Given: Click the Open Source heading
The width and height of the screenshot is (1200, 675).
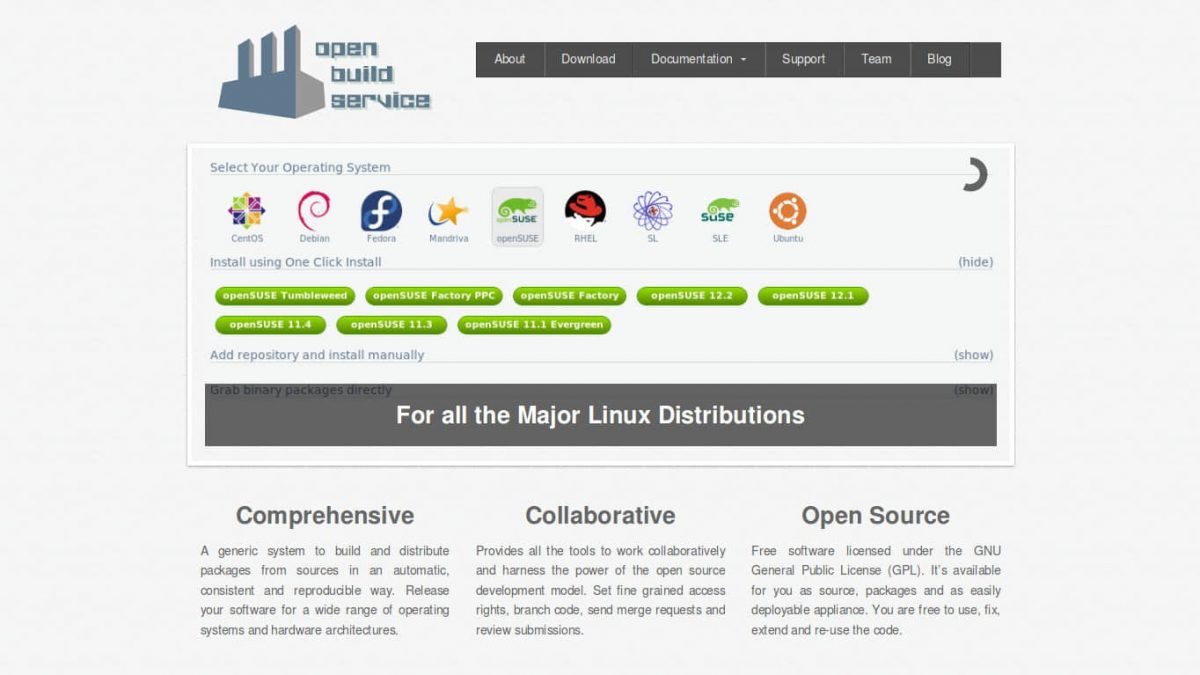Looking at the screenshot, I should click(x=876, y=516).
